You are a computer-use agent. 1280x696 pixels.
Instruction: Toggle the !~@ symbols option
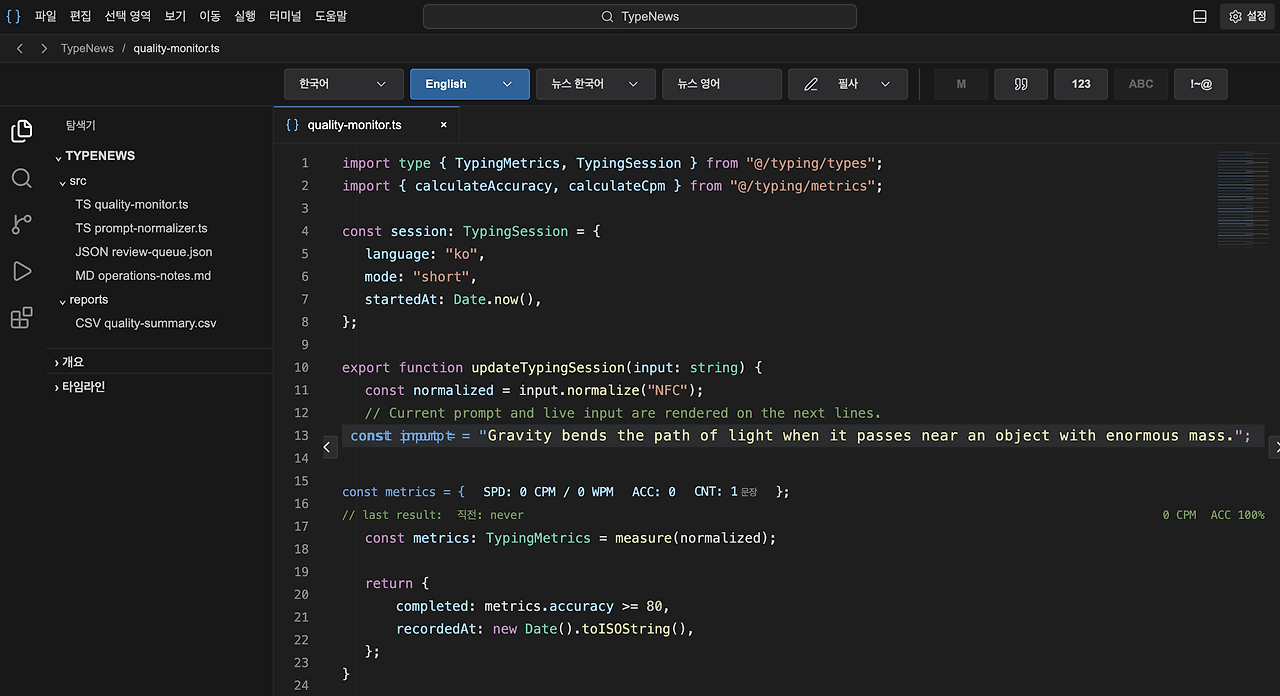pyautogui.click(x=1201, y=84)
